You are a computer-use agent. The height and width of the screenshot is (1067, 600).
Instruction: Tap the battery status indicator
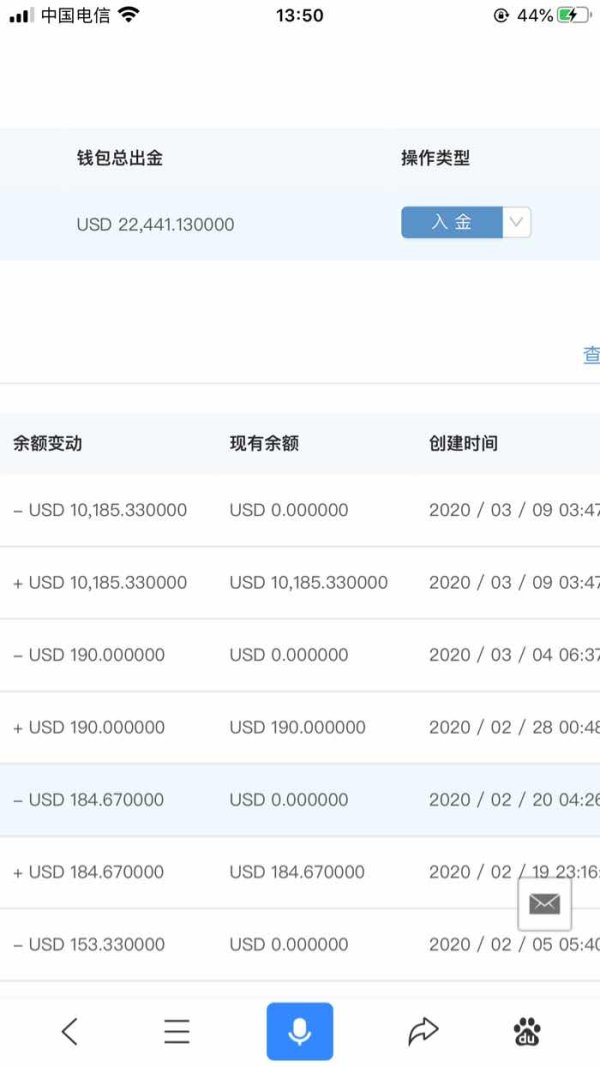pyautogui.click(x=575, y=16)
